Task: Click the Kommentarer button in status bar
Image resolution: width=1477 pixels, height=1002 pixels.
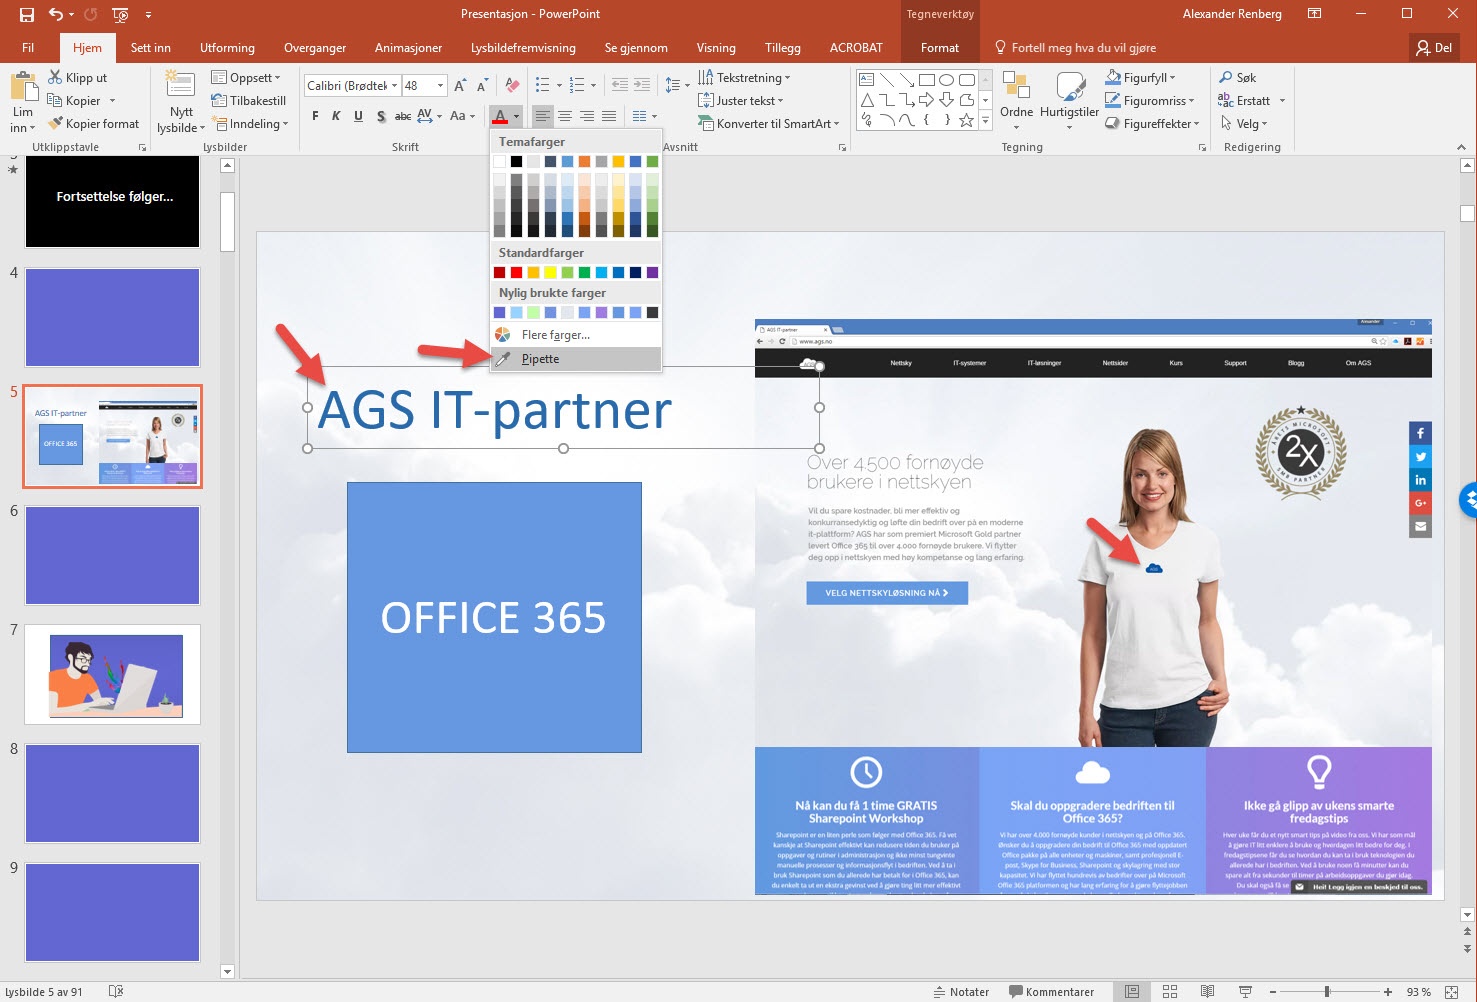Action: point(1051,992)
